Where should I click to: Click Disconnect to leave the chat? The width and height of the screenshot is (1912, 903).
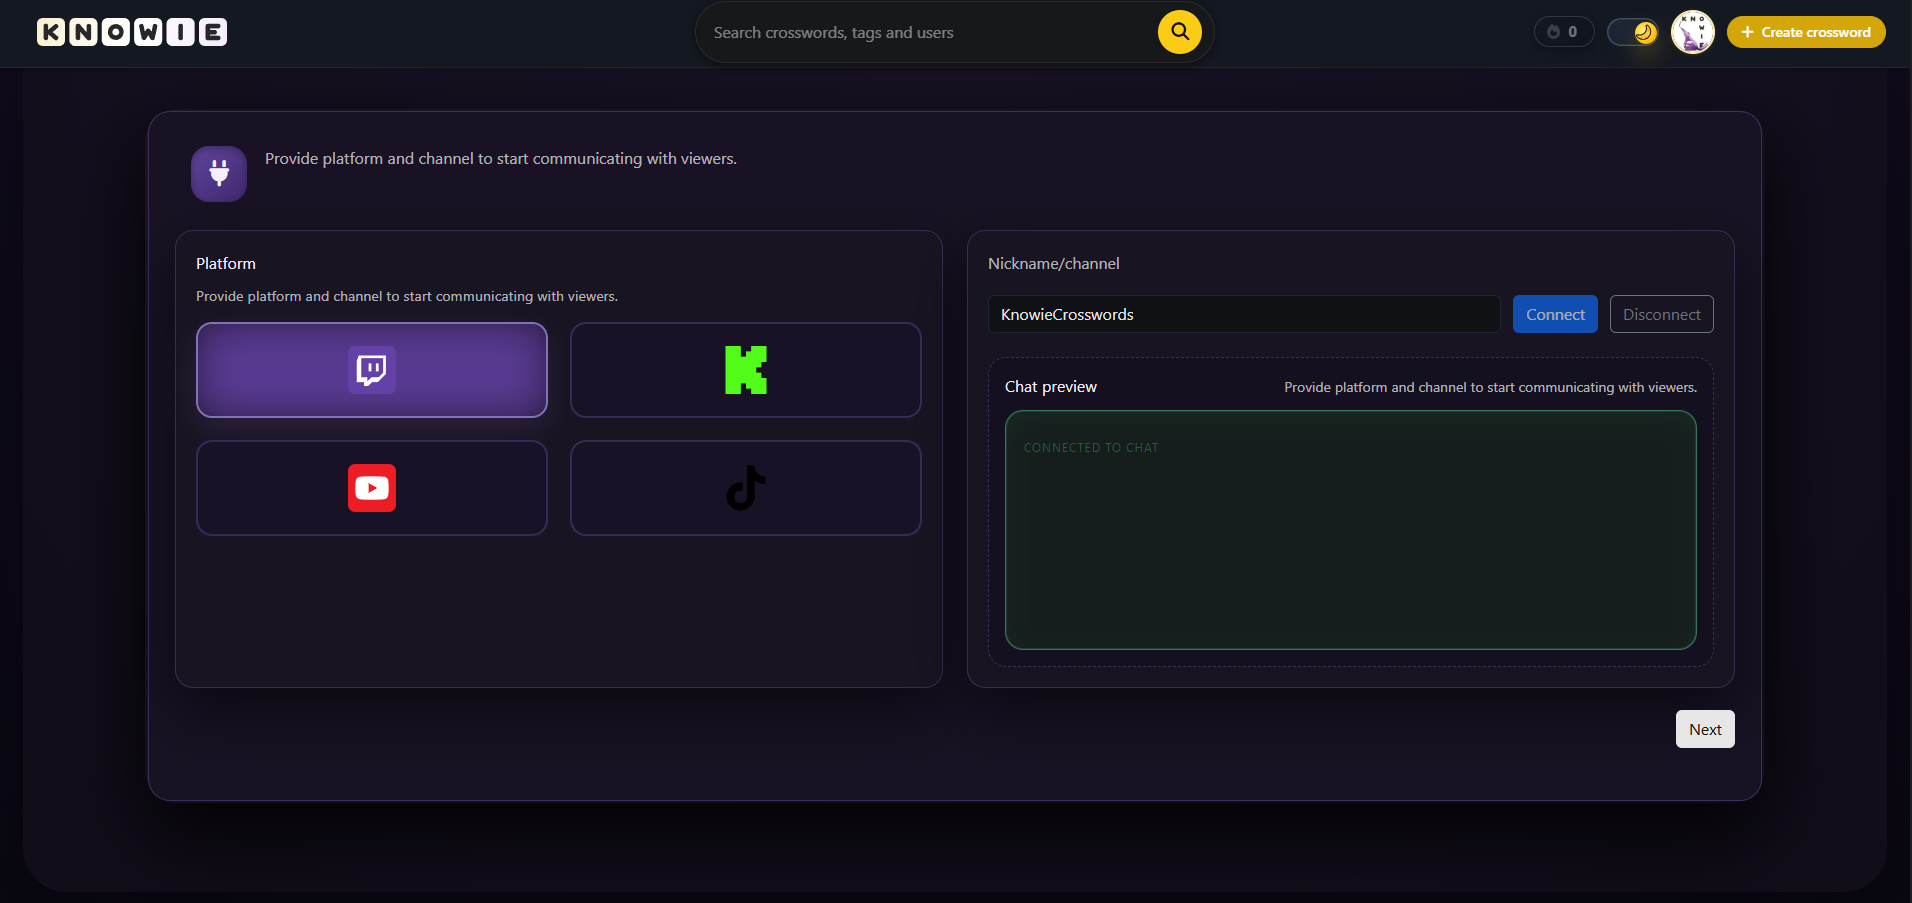(1661, 313)
